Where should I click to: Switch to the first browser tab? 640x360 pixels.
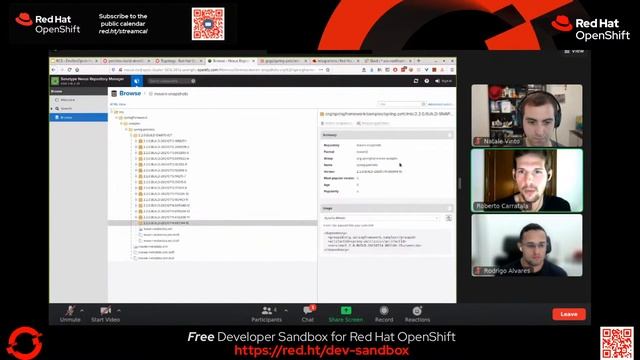pos(75,61)
